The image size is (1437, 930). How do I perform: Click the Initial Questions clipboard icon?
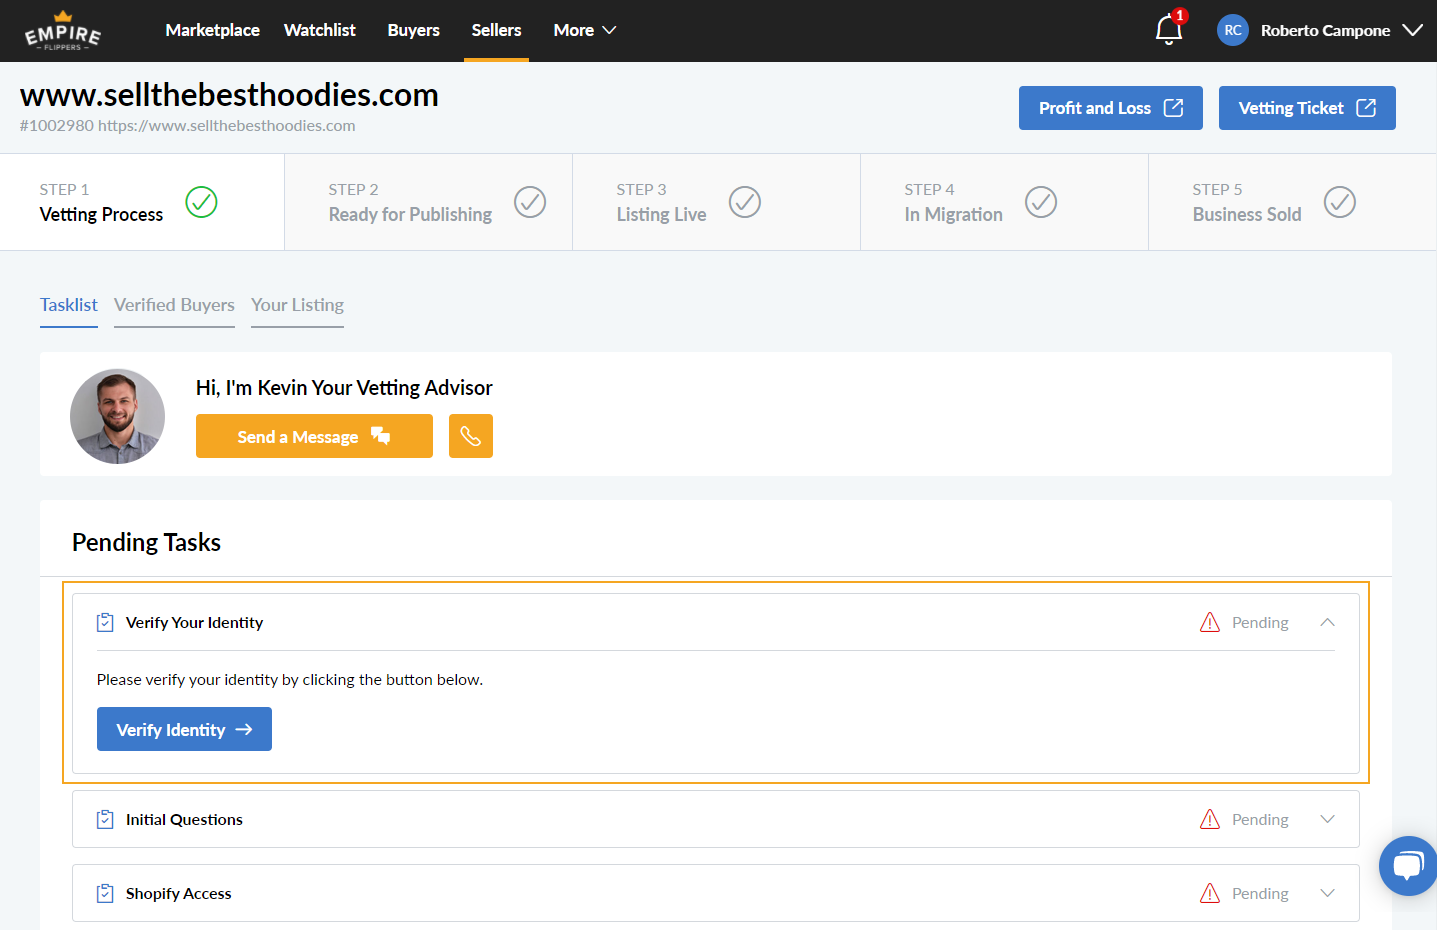pyautogui.click(x=105, y=819)
